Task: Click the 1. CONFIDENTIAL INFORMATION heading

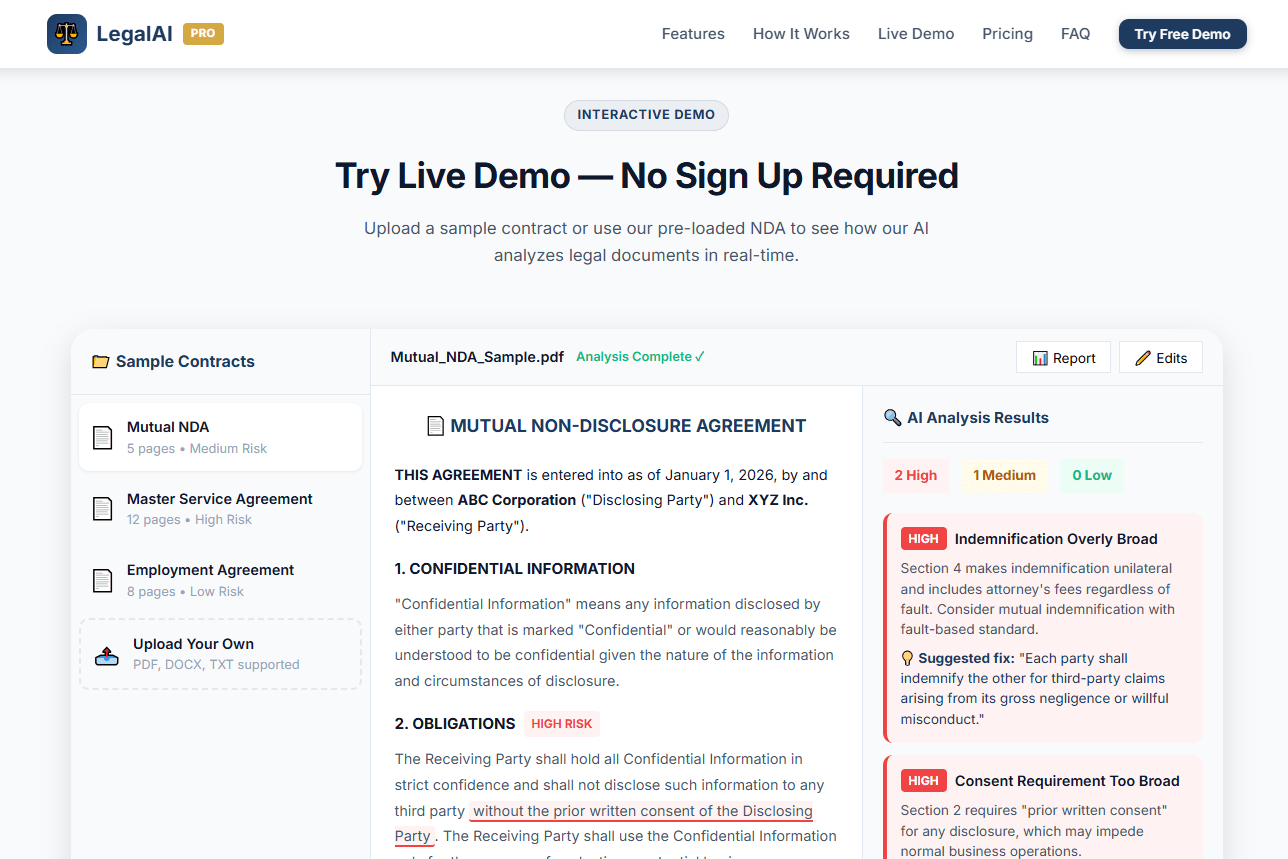Action: point(515,569)
